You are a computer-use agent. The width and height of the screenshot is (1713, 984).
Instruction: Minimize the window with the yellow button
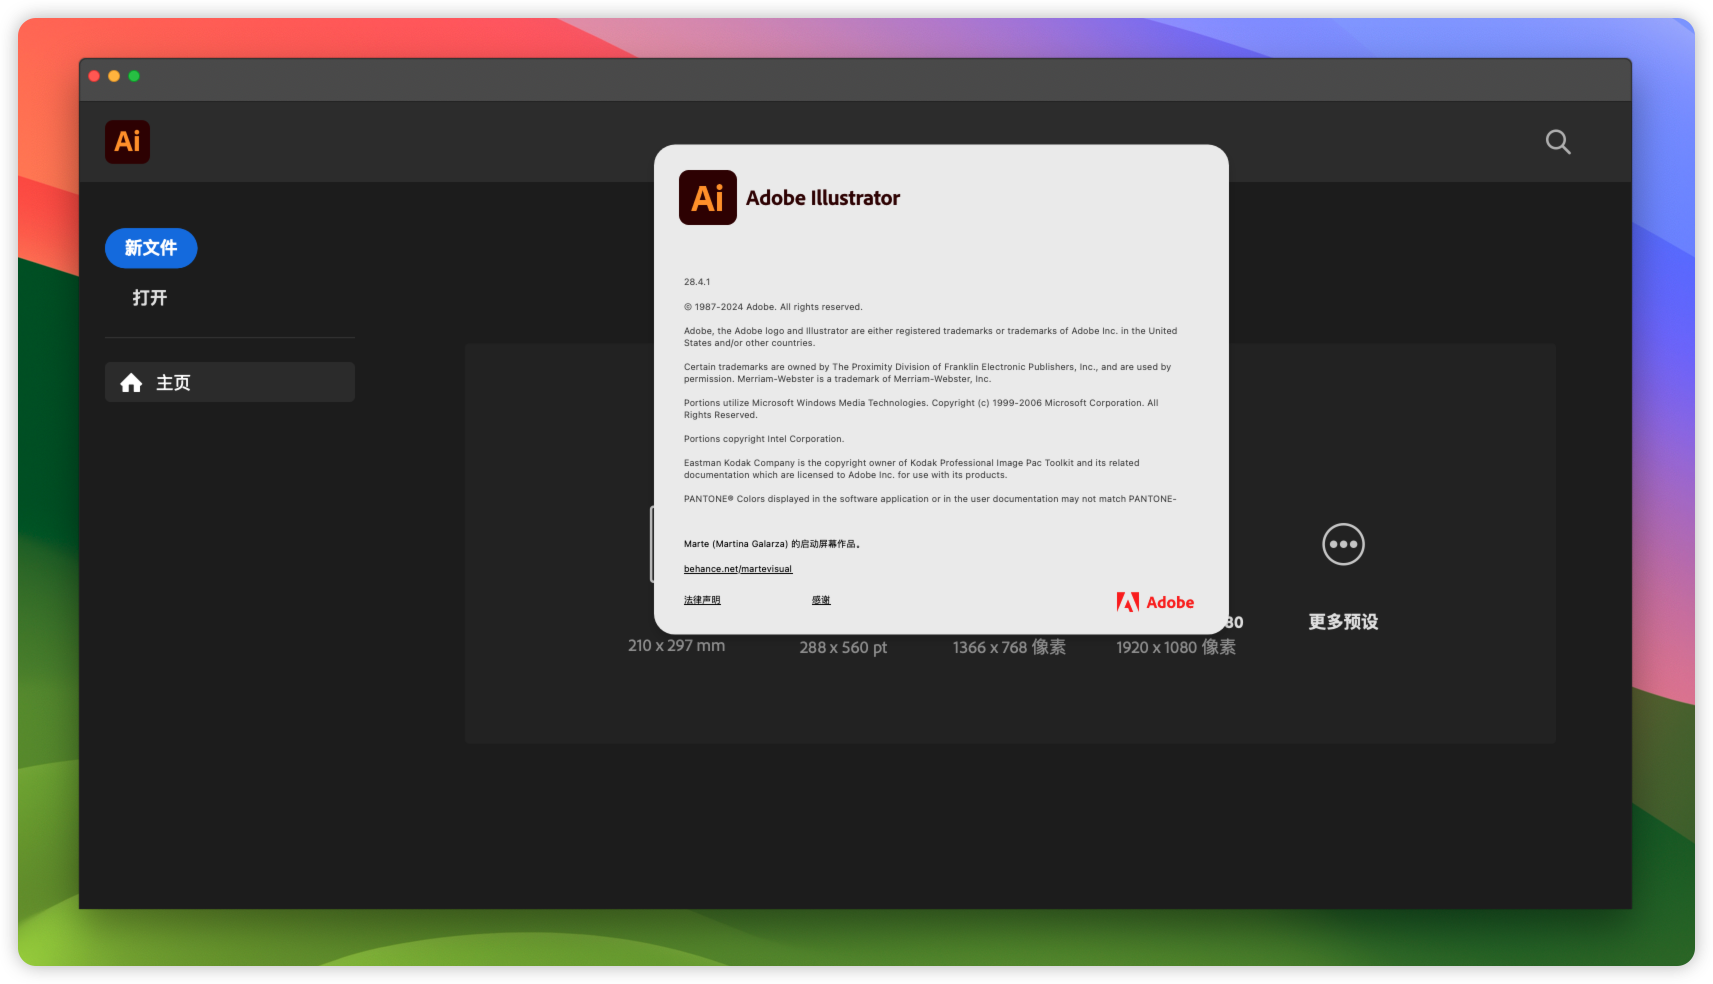(114, 76)
